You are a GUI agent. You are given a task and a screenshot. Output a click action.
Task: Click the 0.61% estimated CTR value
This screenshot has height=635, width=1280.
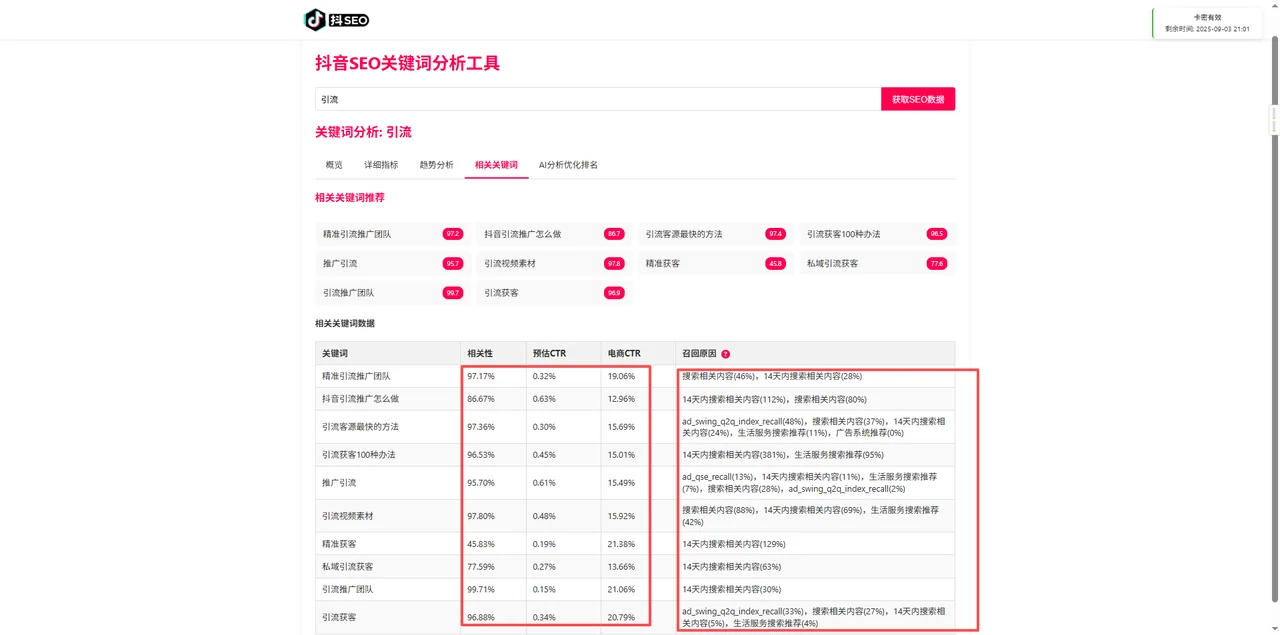click(545, 483)
